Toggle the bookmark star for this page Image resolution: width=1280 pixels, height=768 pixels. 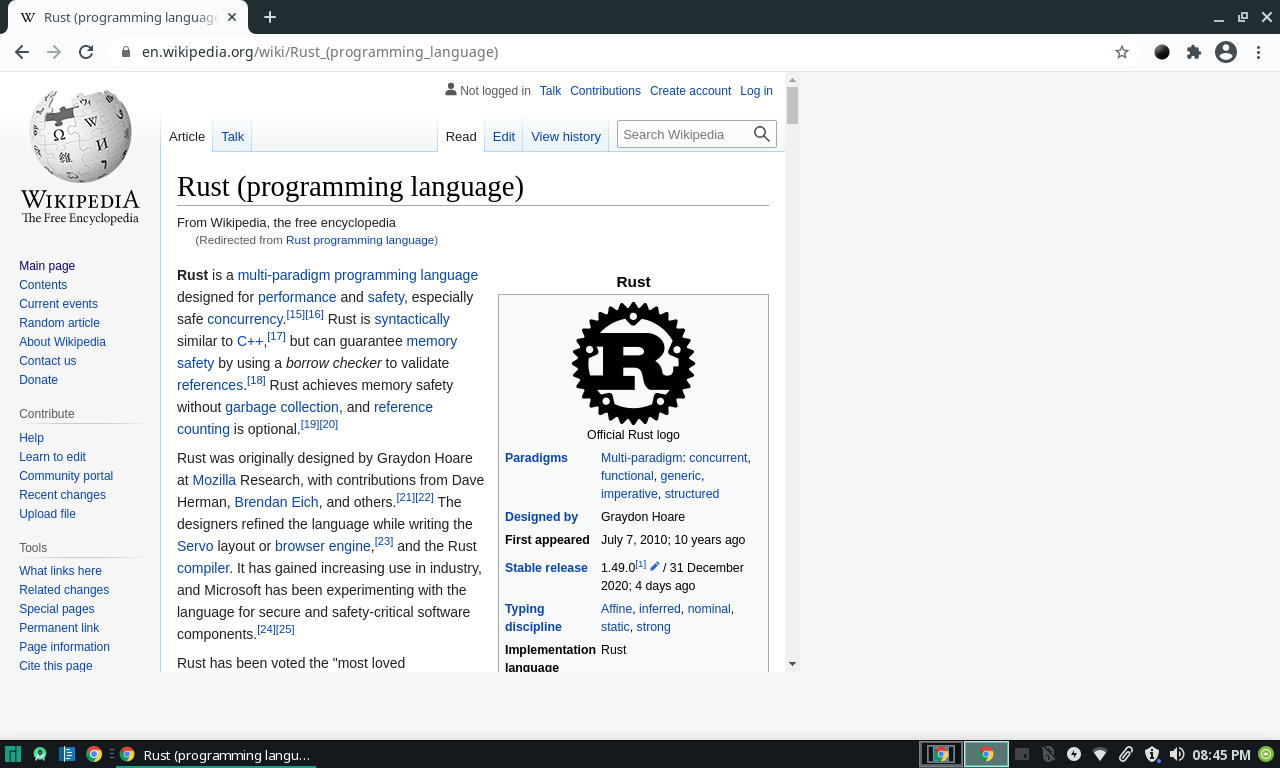tap(1121, 51)
